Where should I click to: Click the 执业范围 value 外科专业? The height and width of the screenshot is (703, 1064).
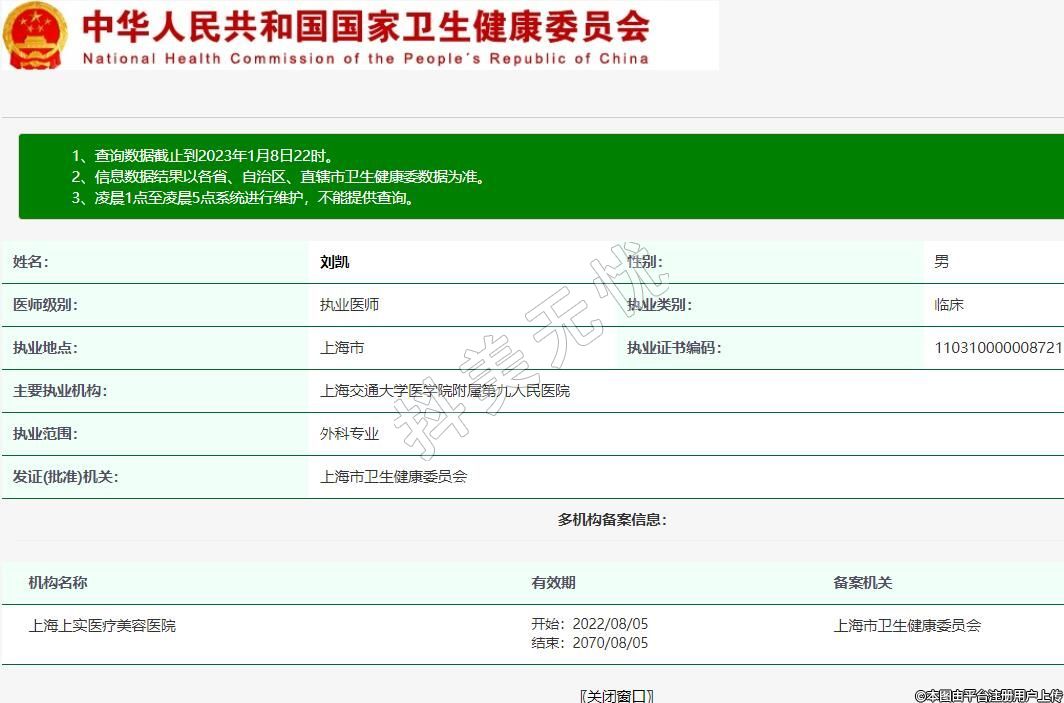349,434
